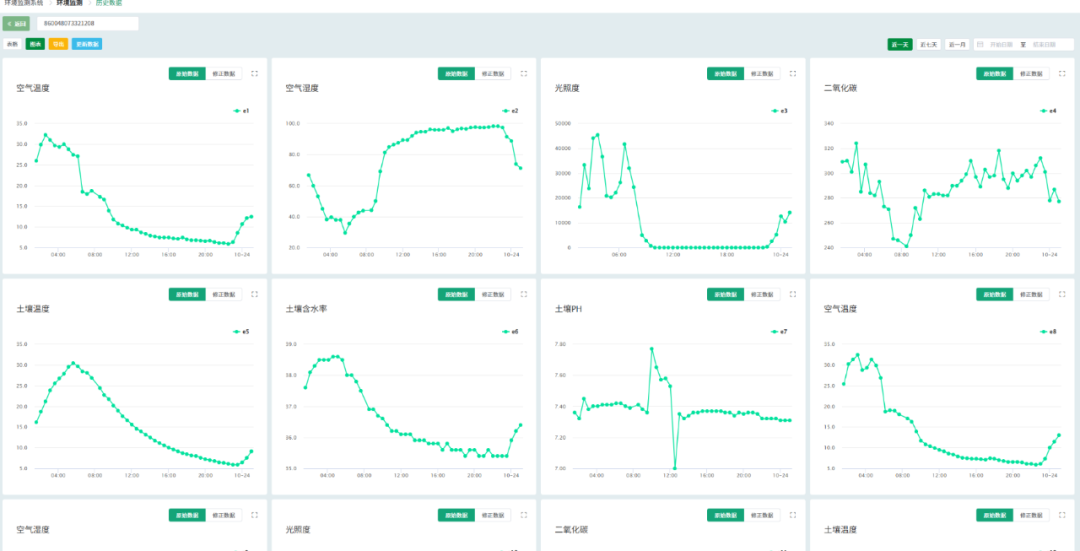Click the 7.00 dip point in 土壤PH chart

[x=674, y=468]
